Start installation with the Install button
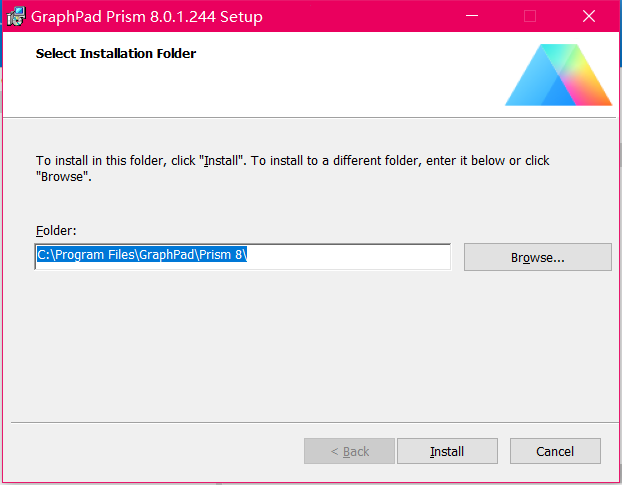 tap(447, 451)
